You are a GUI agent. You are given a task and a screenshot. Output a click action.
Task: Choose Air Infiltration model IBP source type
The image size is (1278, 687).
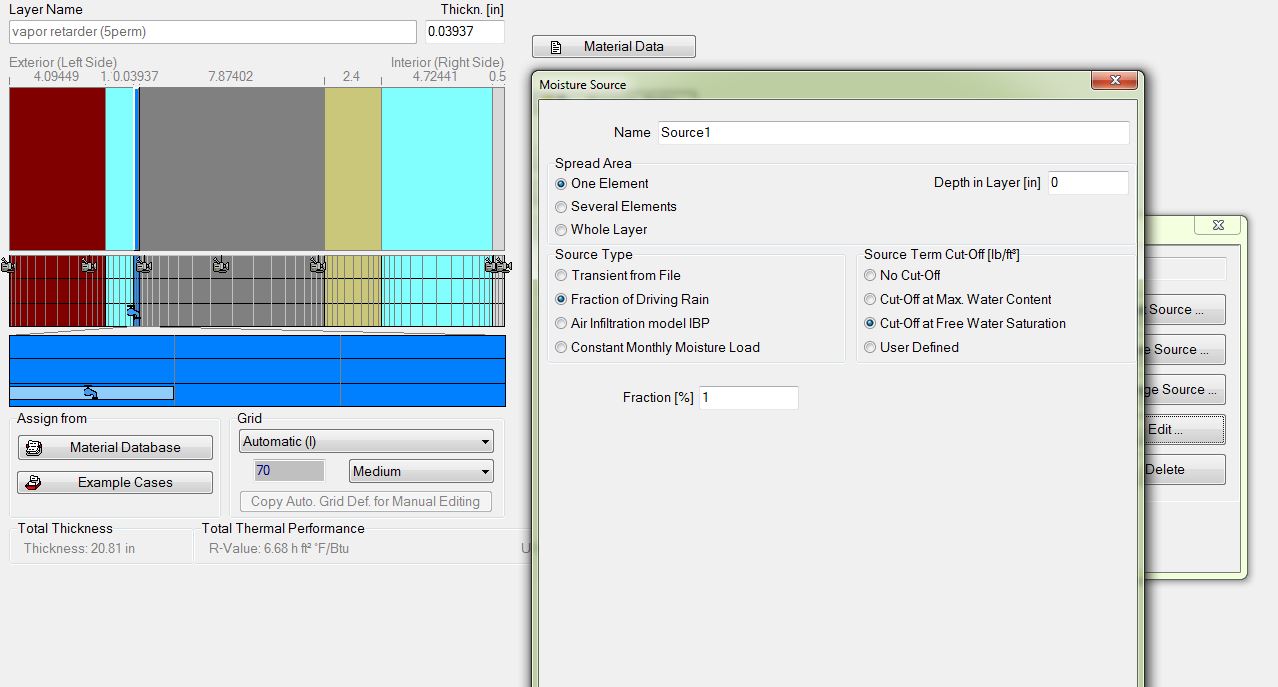(562, 324)
